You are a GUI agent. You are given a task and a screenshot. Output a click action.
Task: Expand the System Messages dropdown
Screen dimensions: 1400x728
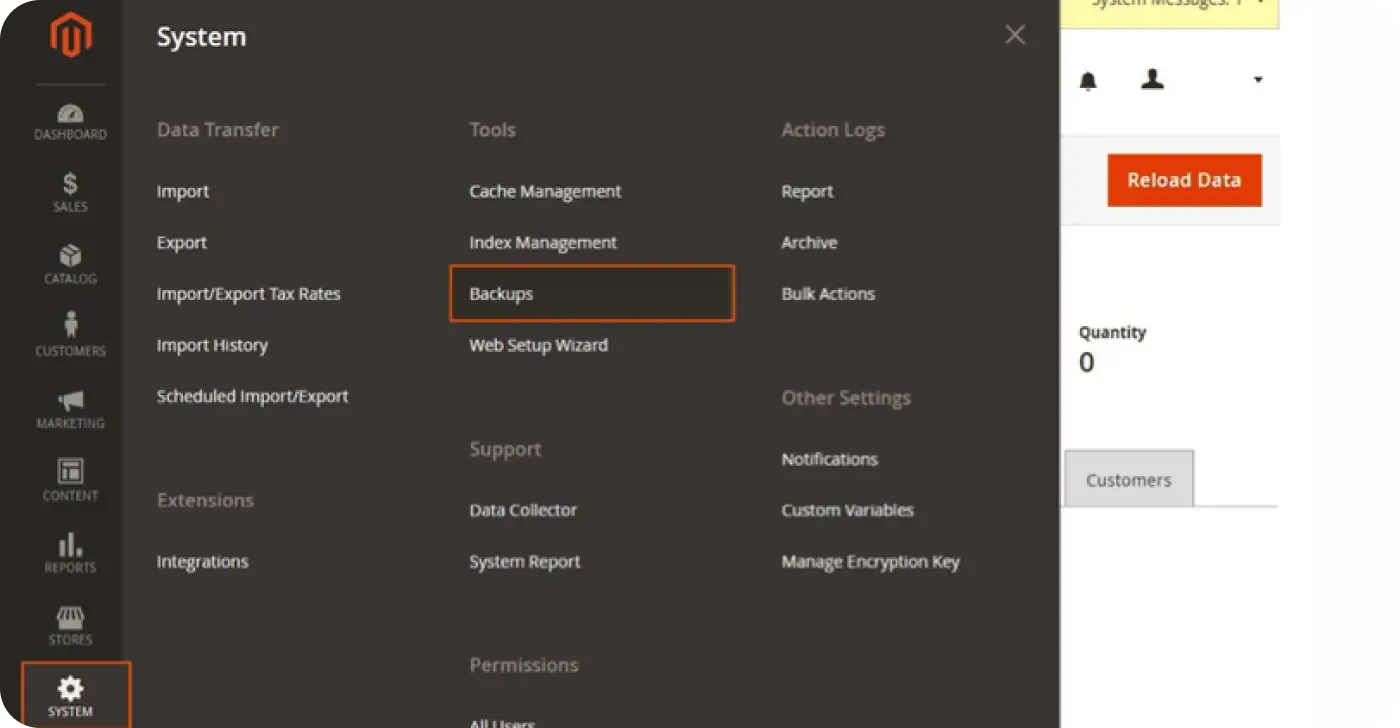(x=1259, y=4)
